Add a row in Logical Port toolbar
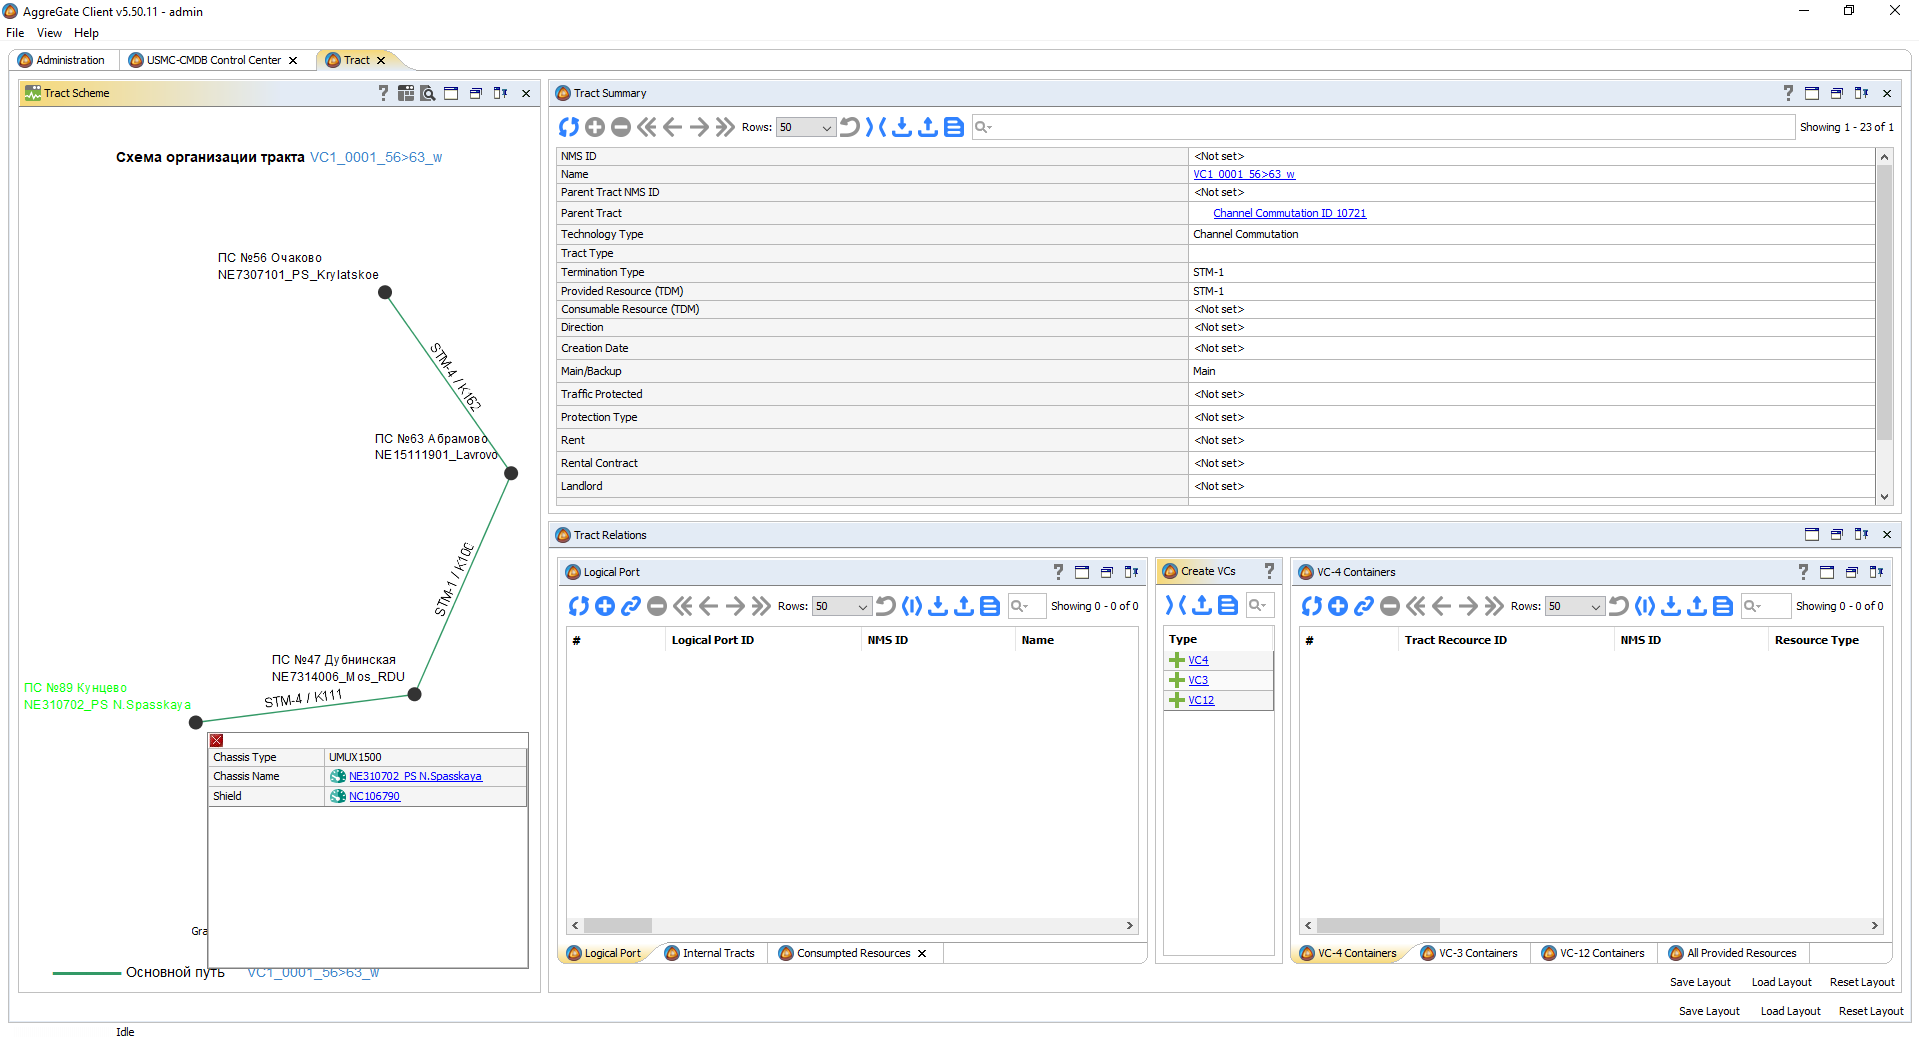This screenshot has height=1040, width=1919. 605,606
